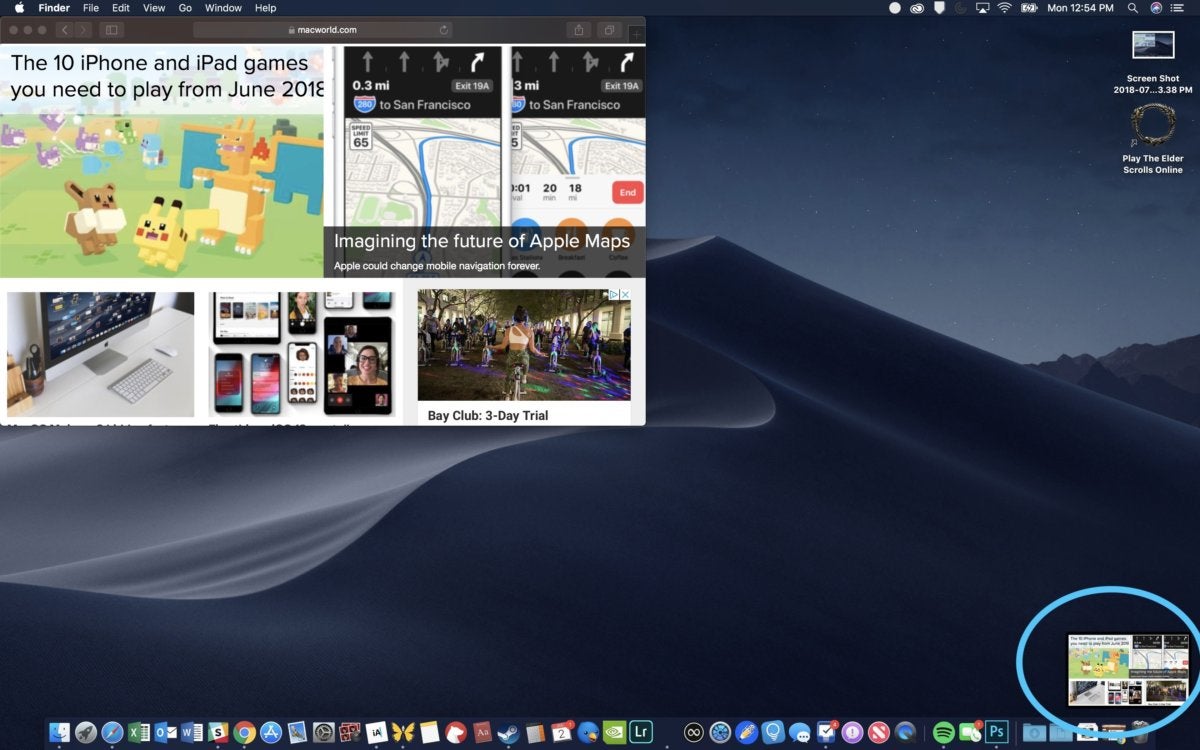Launch Adobe Lightroom from the Dock
The image size is (1200, 750).
(641, 733)
